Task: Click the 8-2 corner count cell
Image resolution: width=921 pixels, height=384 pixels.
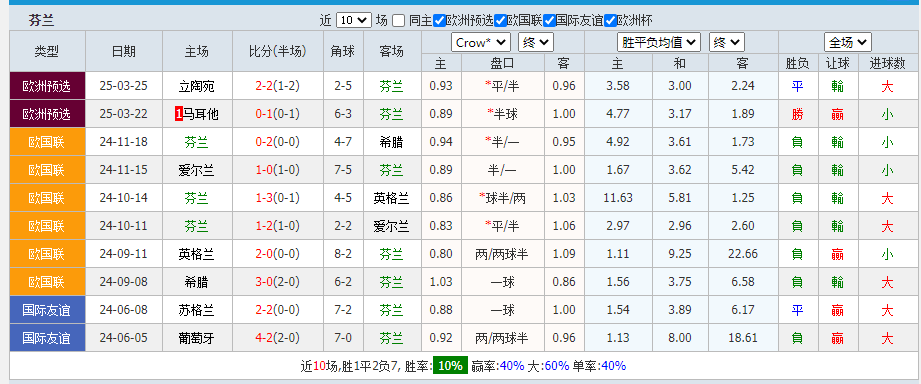Action: point(343,254)
